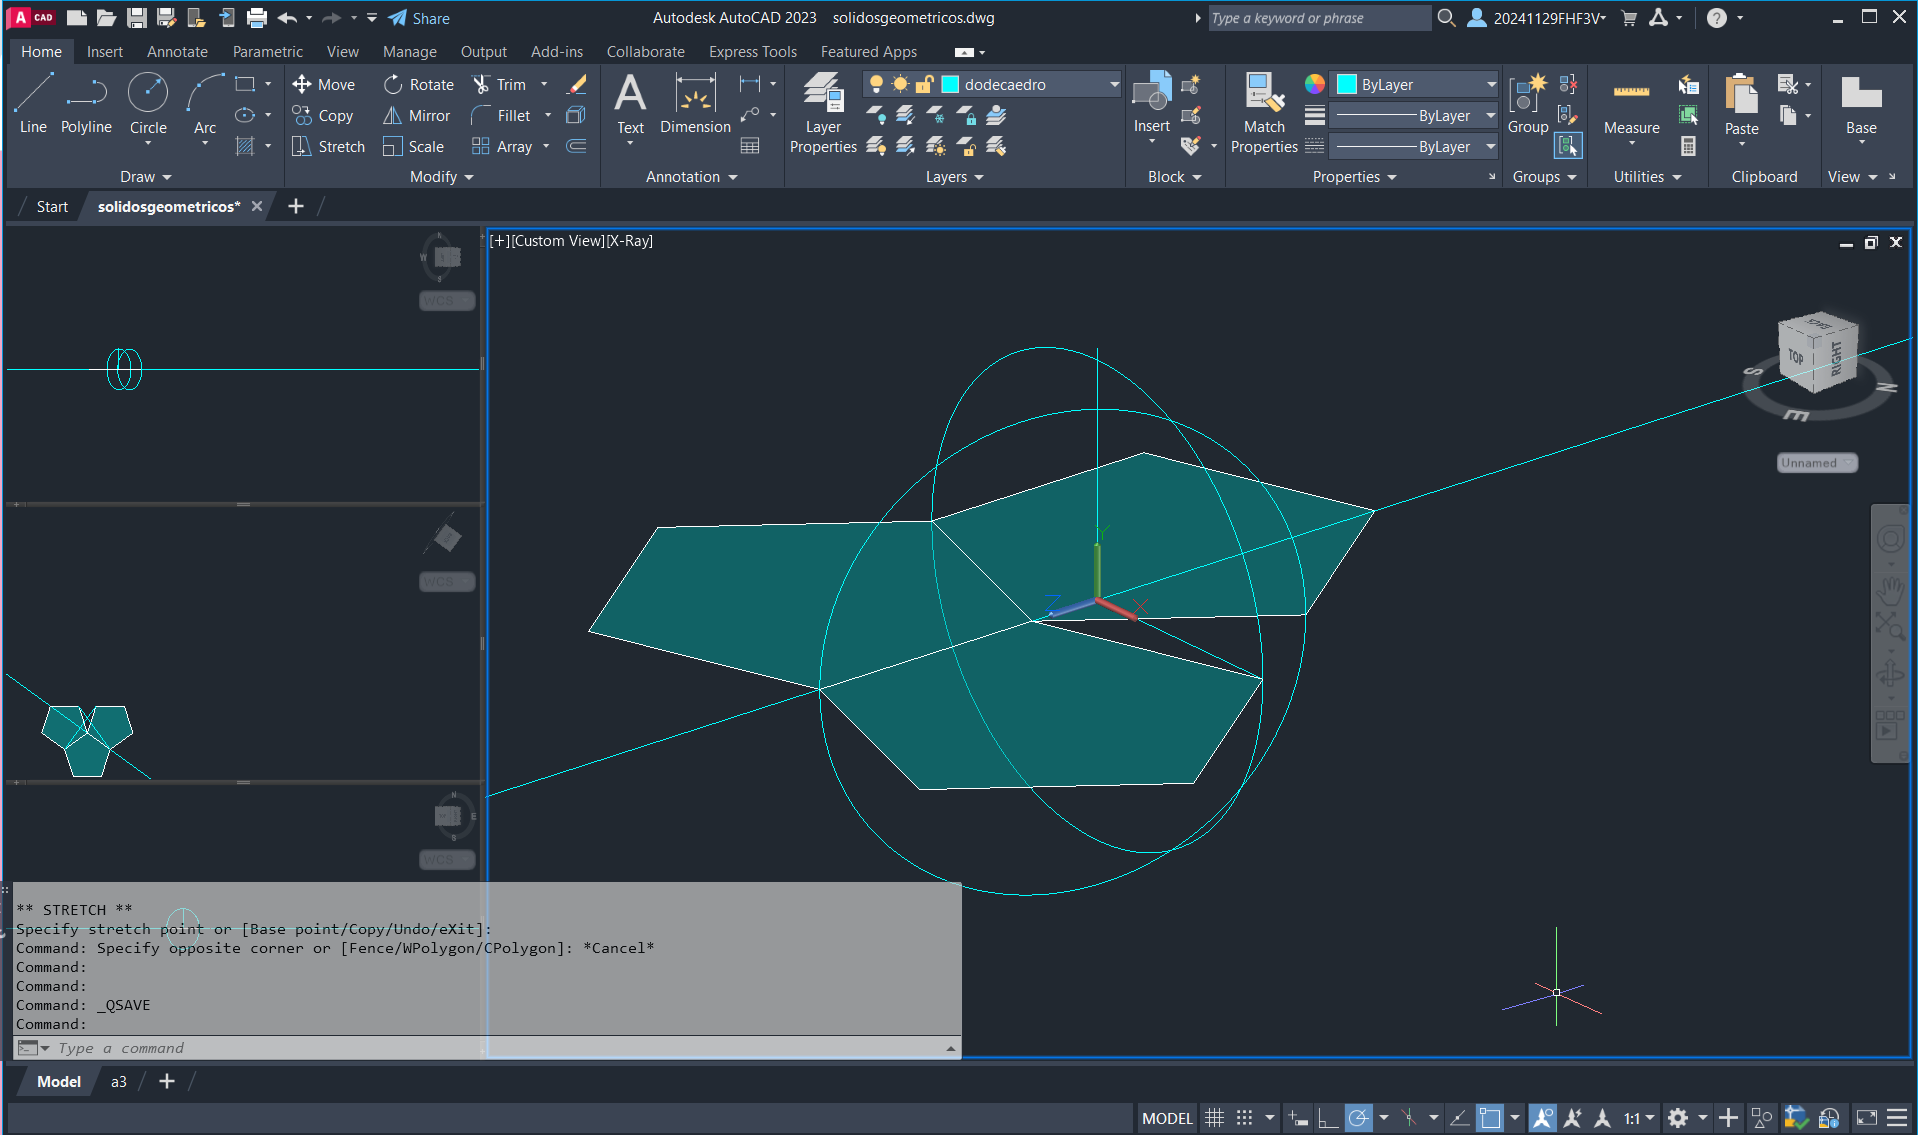Viewport: 1918px width, 1135px height.
Task: Click the cyan ByLayer color swatch
Action: tap(1347, 85)
